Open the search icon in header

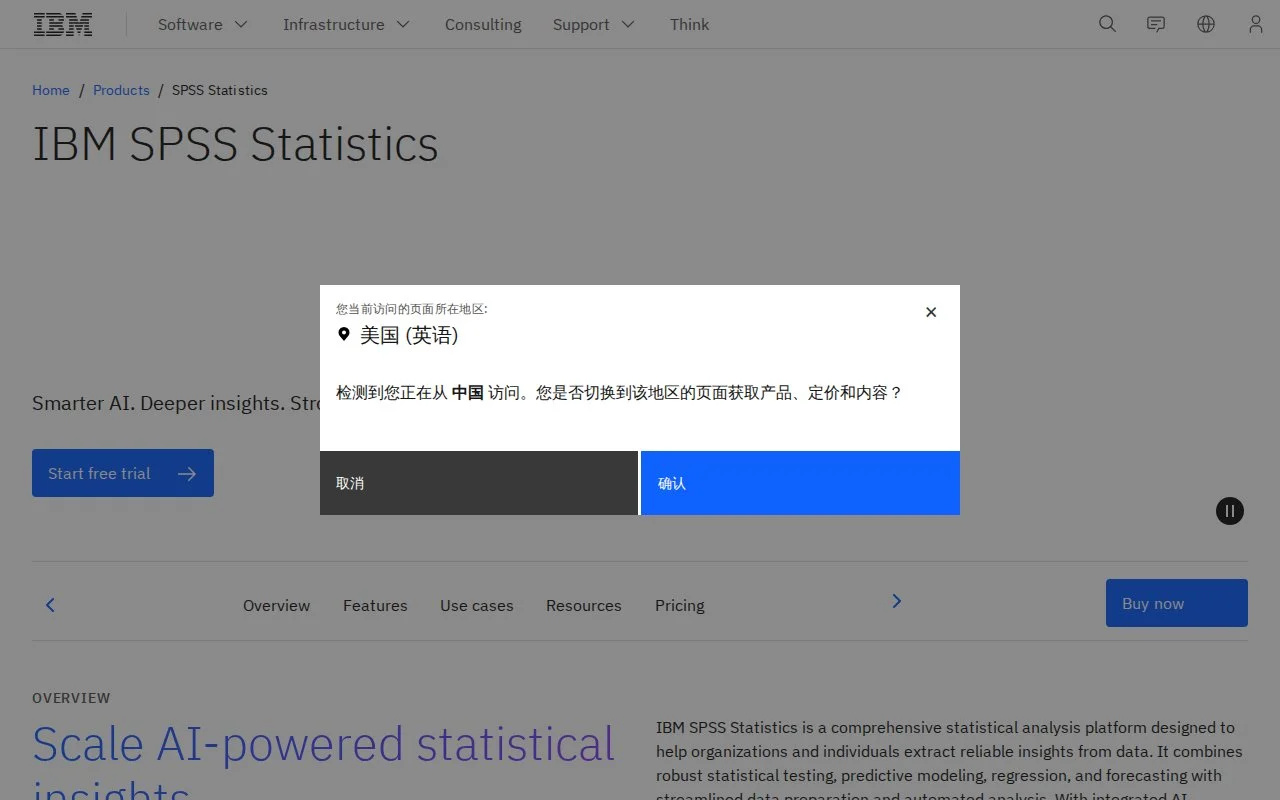point(1107,24)
